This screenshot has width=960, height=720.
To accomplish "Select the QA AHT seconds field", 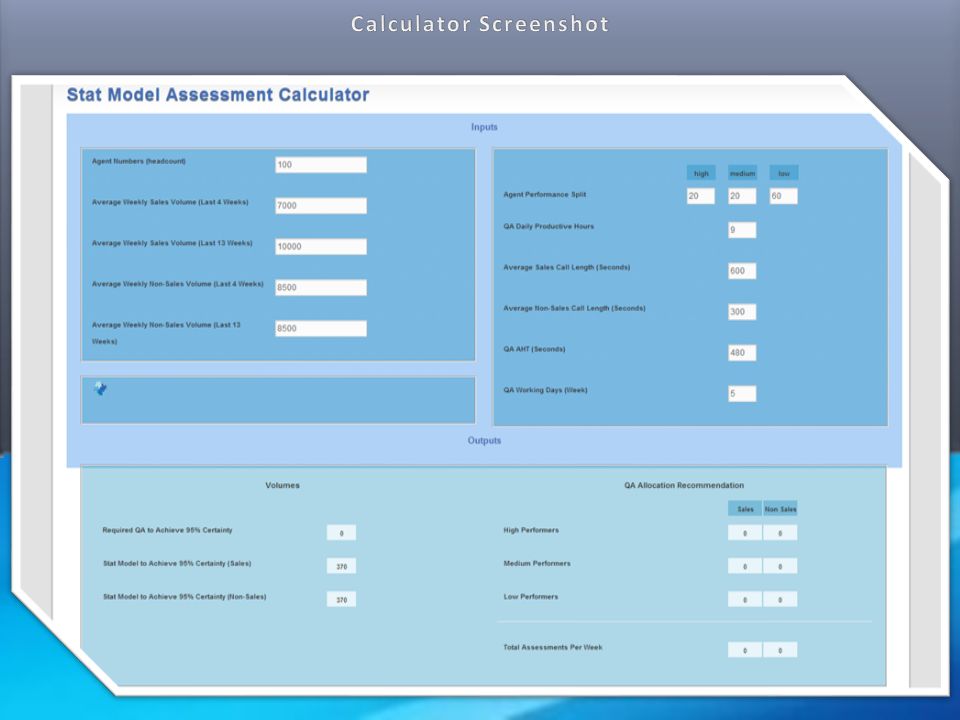I will coord(742,353).
